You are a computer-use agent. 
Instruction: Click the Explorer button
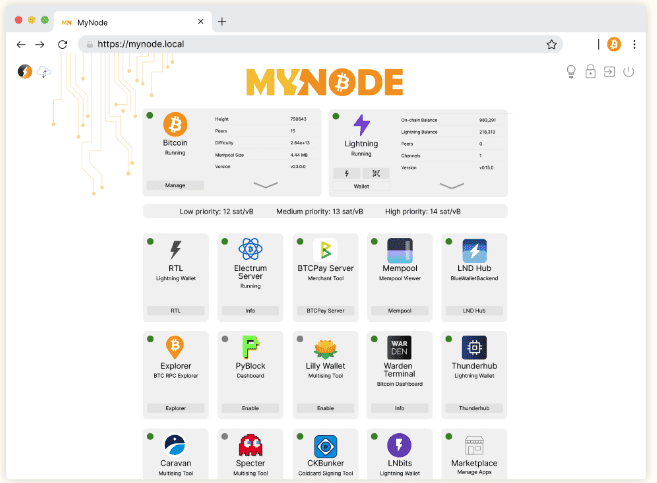pyautogui.click(x=176, y=408)
